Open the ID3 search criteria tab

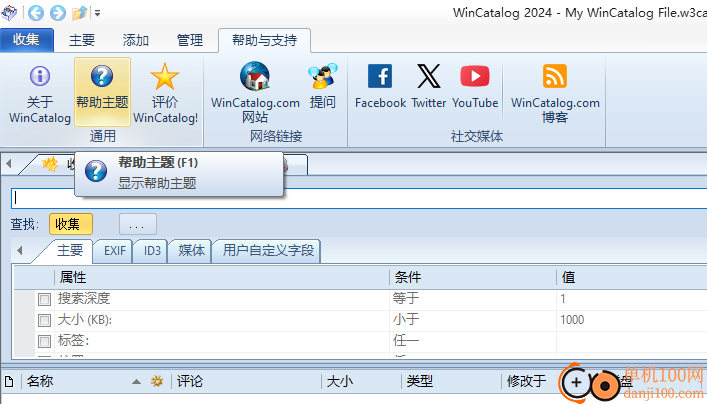click(x=152, y=251)
